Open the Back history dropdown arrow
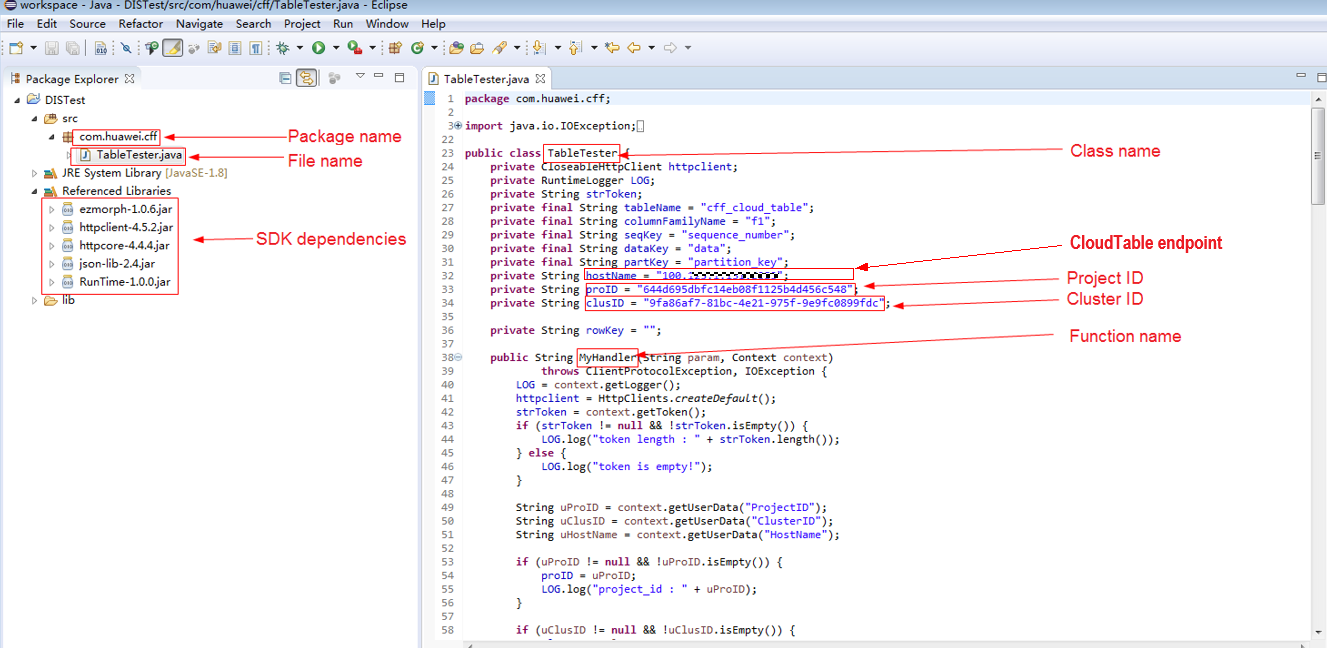The height and width of the screenshot is (648, 1327). pyautogui.click(x=651, y=48)
